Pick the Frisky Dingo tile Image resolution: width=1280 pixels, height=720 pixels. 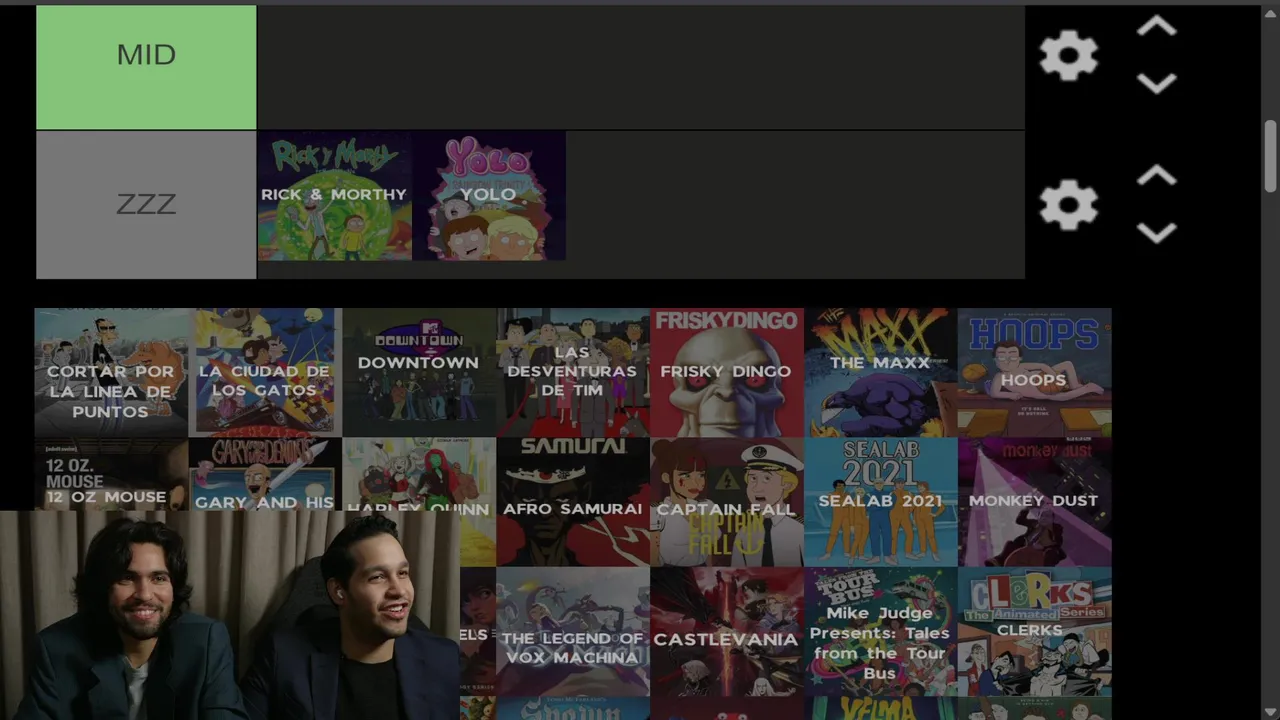727,372
